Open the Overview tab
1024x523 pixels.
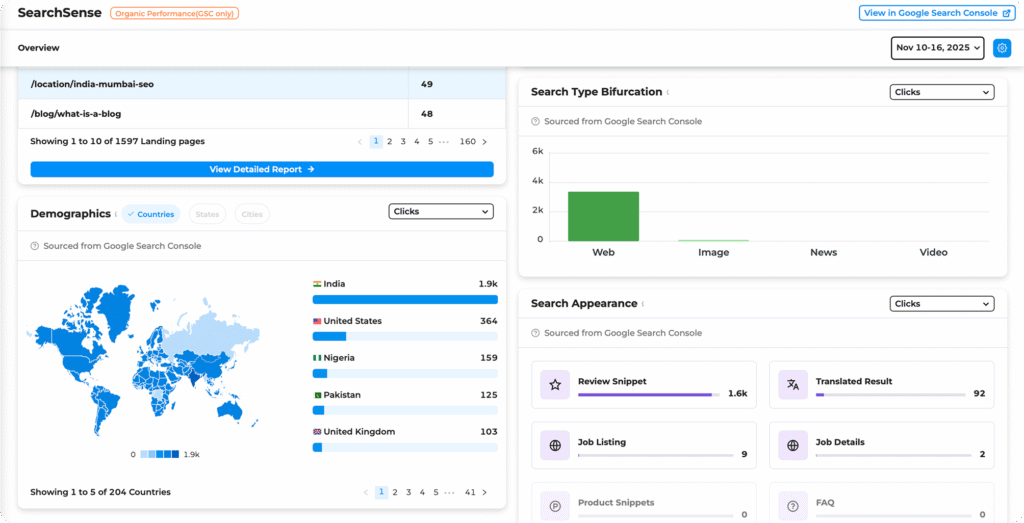coord(39,48)
